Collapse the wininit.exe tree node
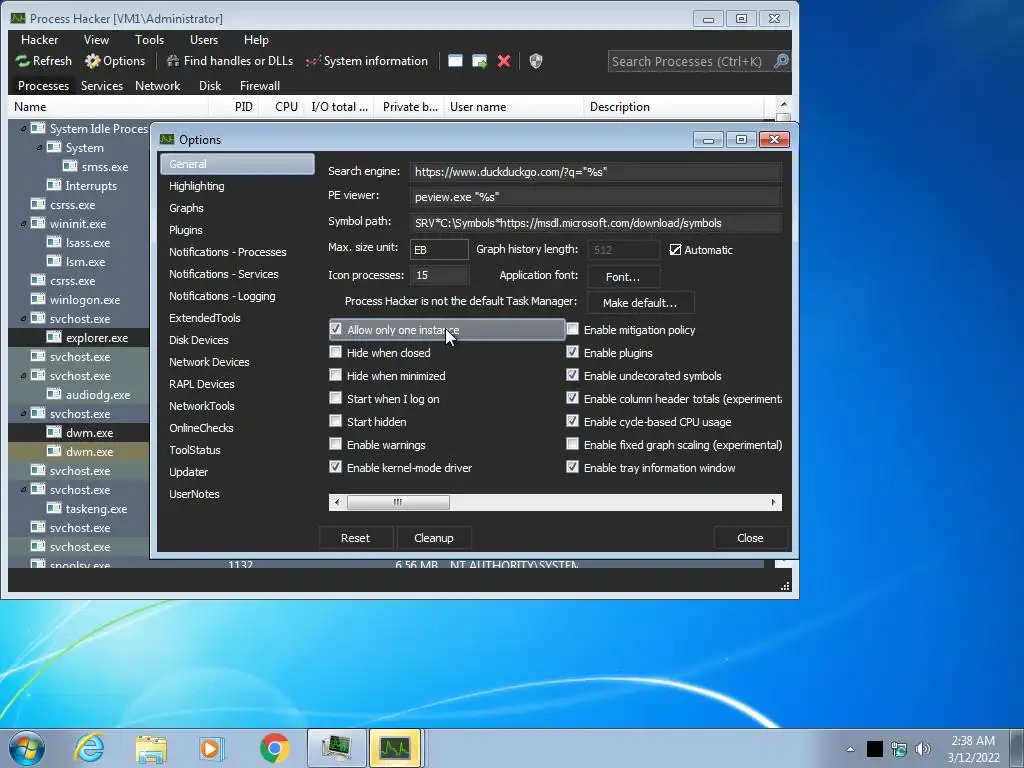This screenshot has height=768, width=1024. (24, 223)
